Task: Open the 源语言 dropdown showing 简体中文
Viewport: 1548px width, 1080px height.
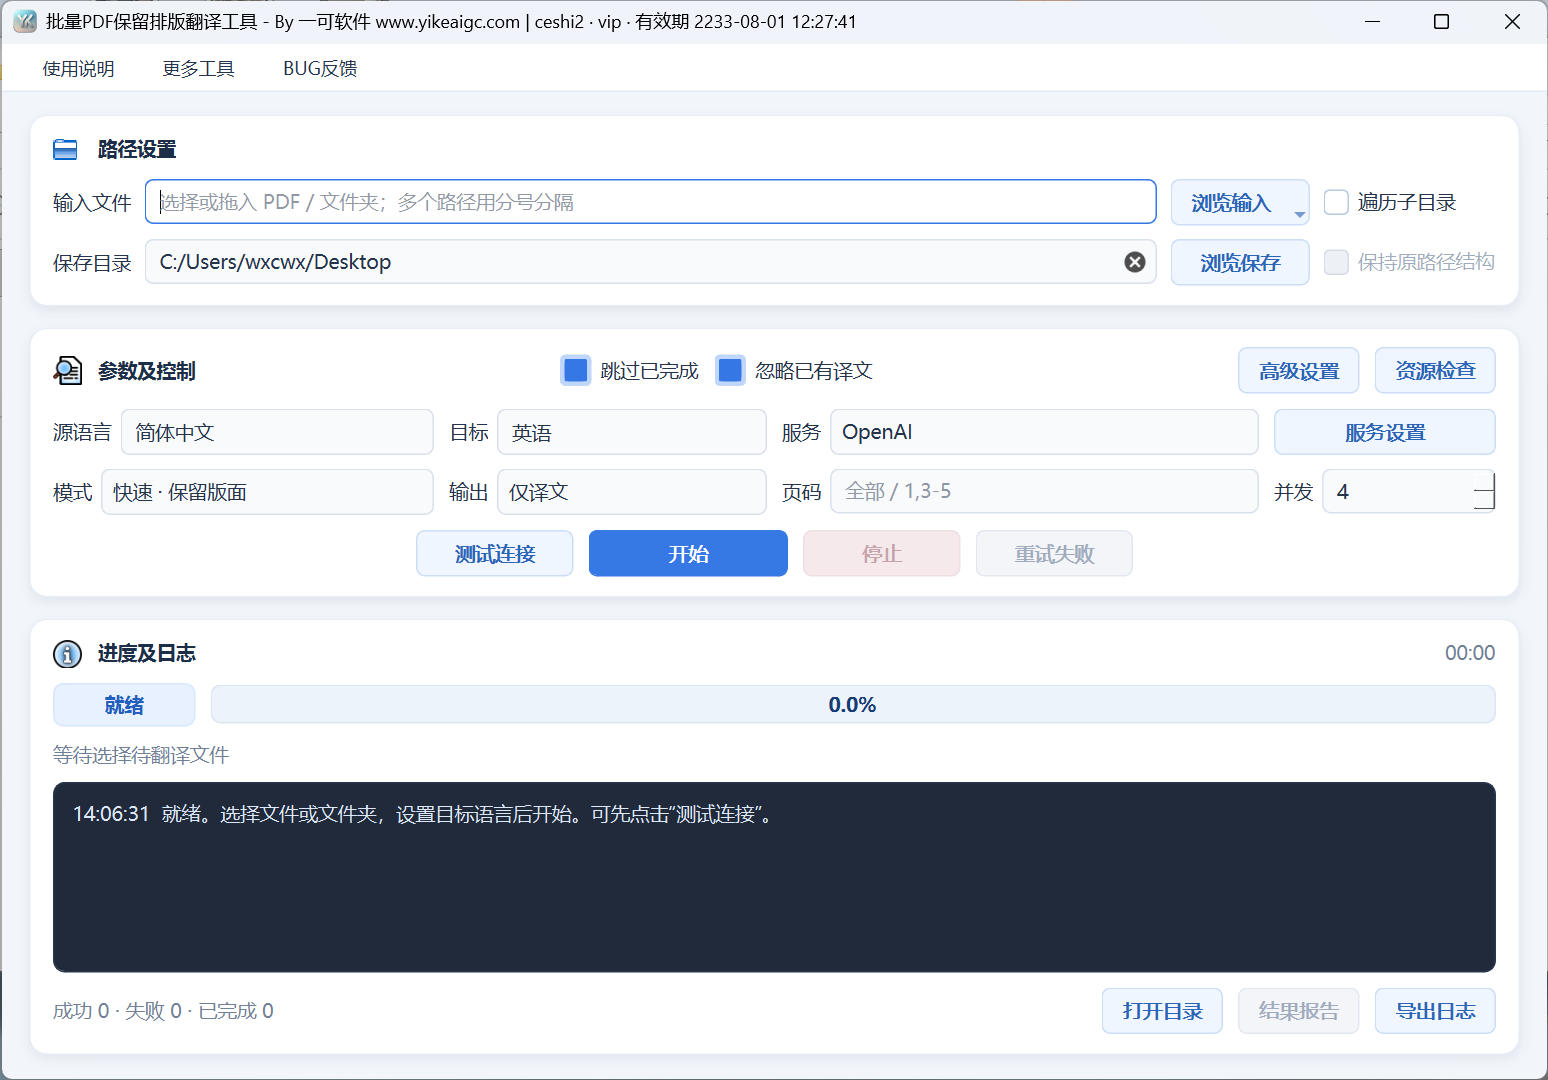Action: [277, 432]
